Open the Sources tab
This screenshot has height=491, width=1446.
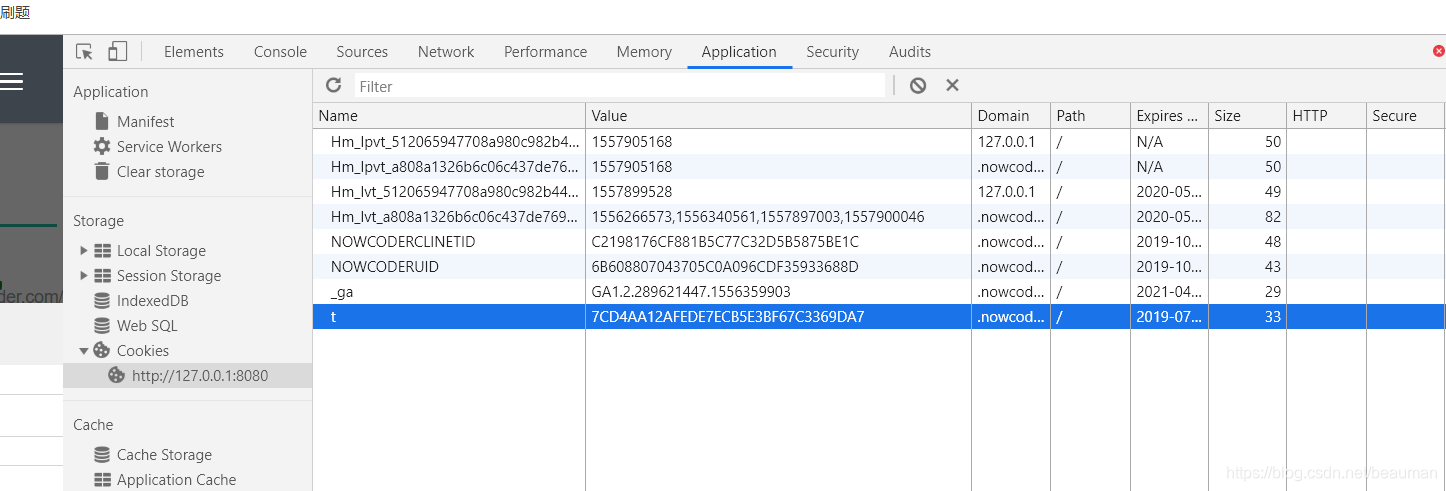coord(362,52)
